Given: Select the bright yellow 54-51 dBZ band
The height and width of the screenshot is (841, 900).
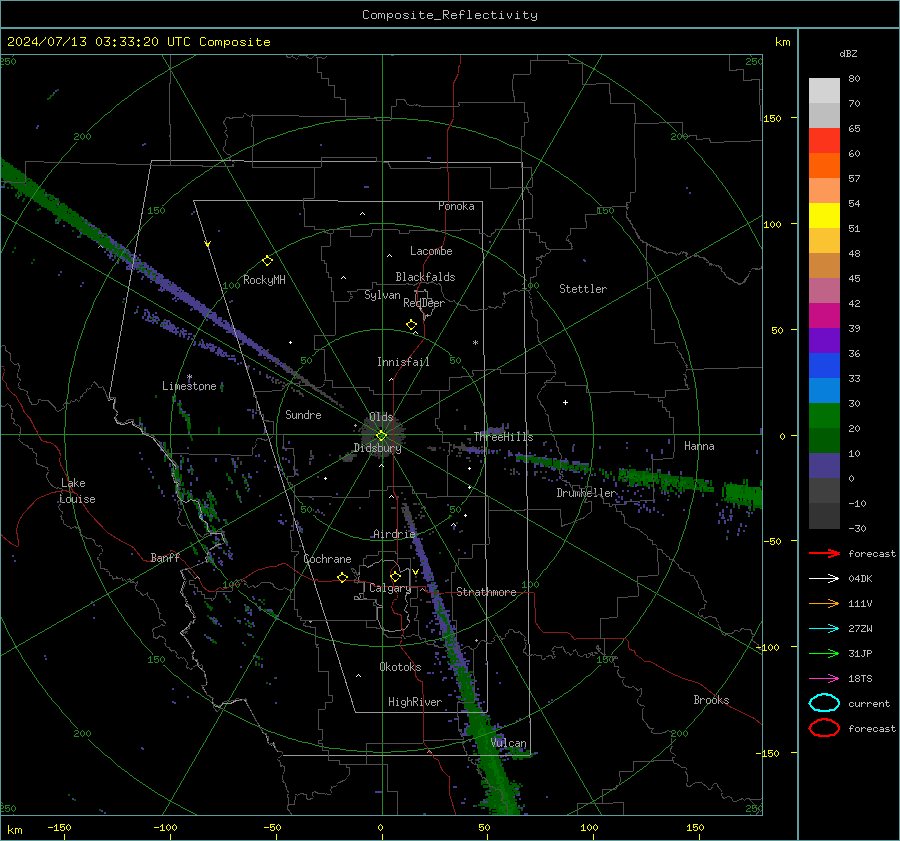Looking at the screenshot, I should [824, 216].
